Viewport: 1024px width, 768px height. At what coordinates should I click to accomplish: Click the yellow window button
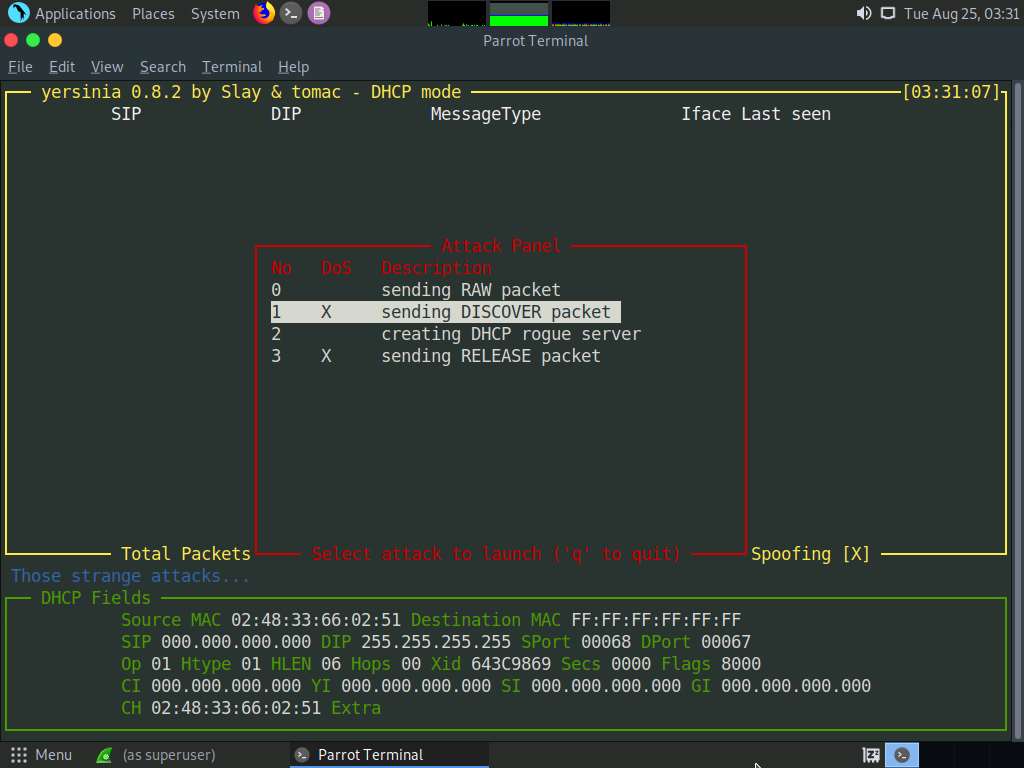click(55, 40)
